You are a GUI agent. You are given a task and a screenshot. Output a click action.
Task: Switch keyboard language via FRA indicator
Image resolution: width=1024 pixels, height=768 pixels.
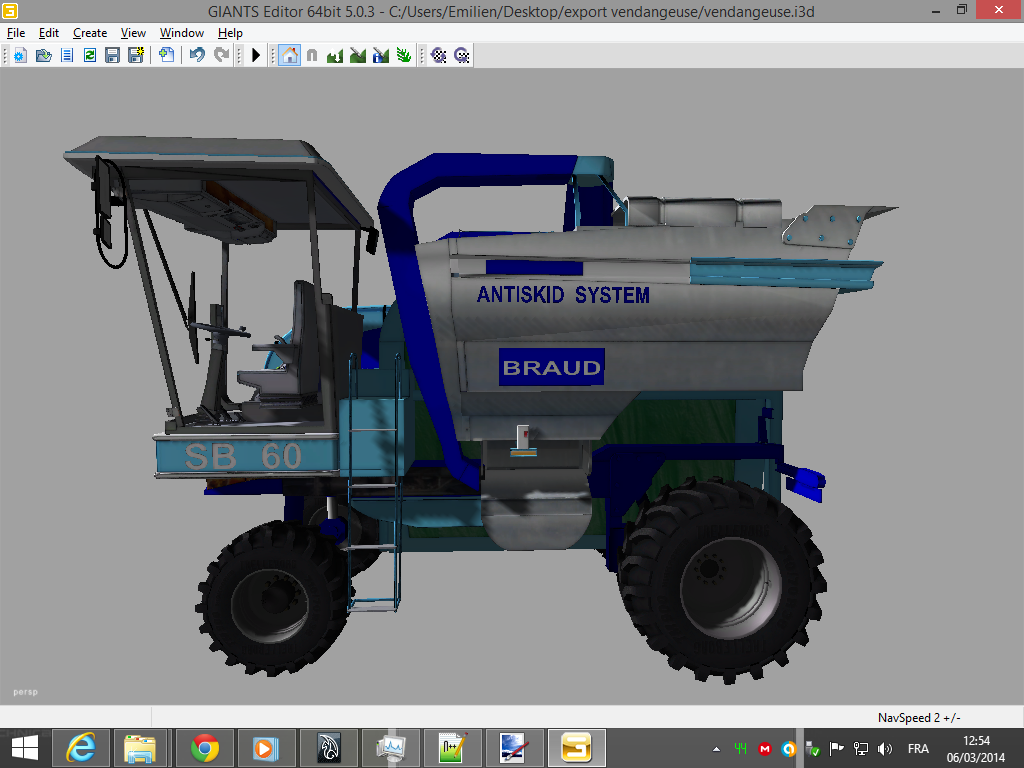(x=918, y=749)
